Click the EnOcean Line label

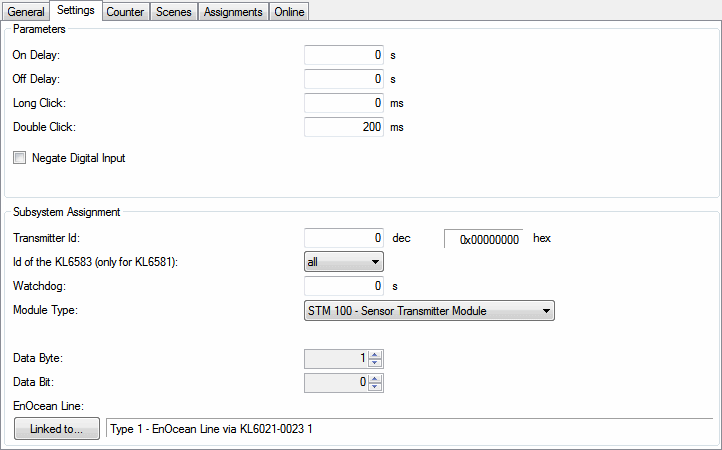(x=48, y=406)
